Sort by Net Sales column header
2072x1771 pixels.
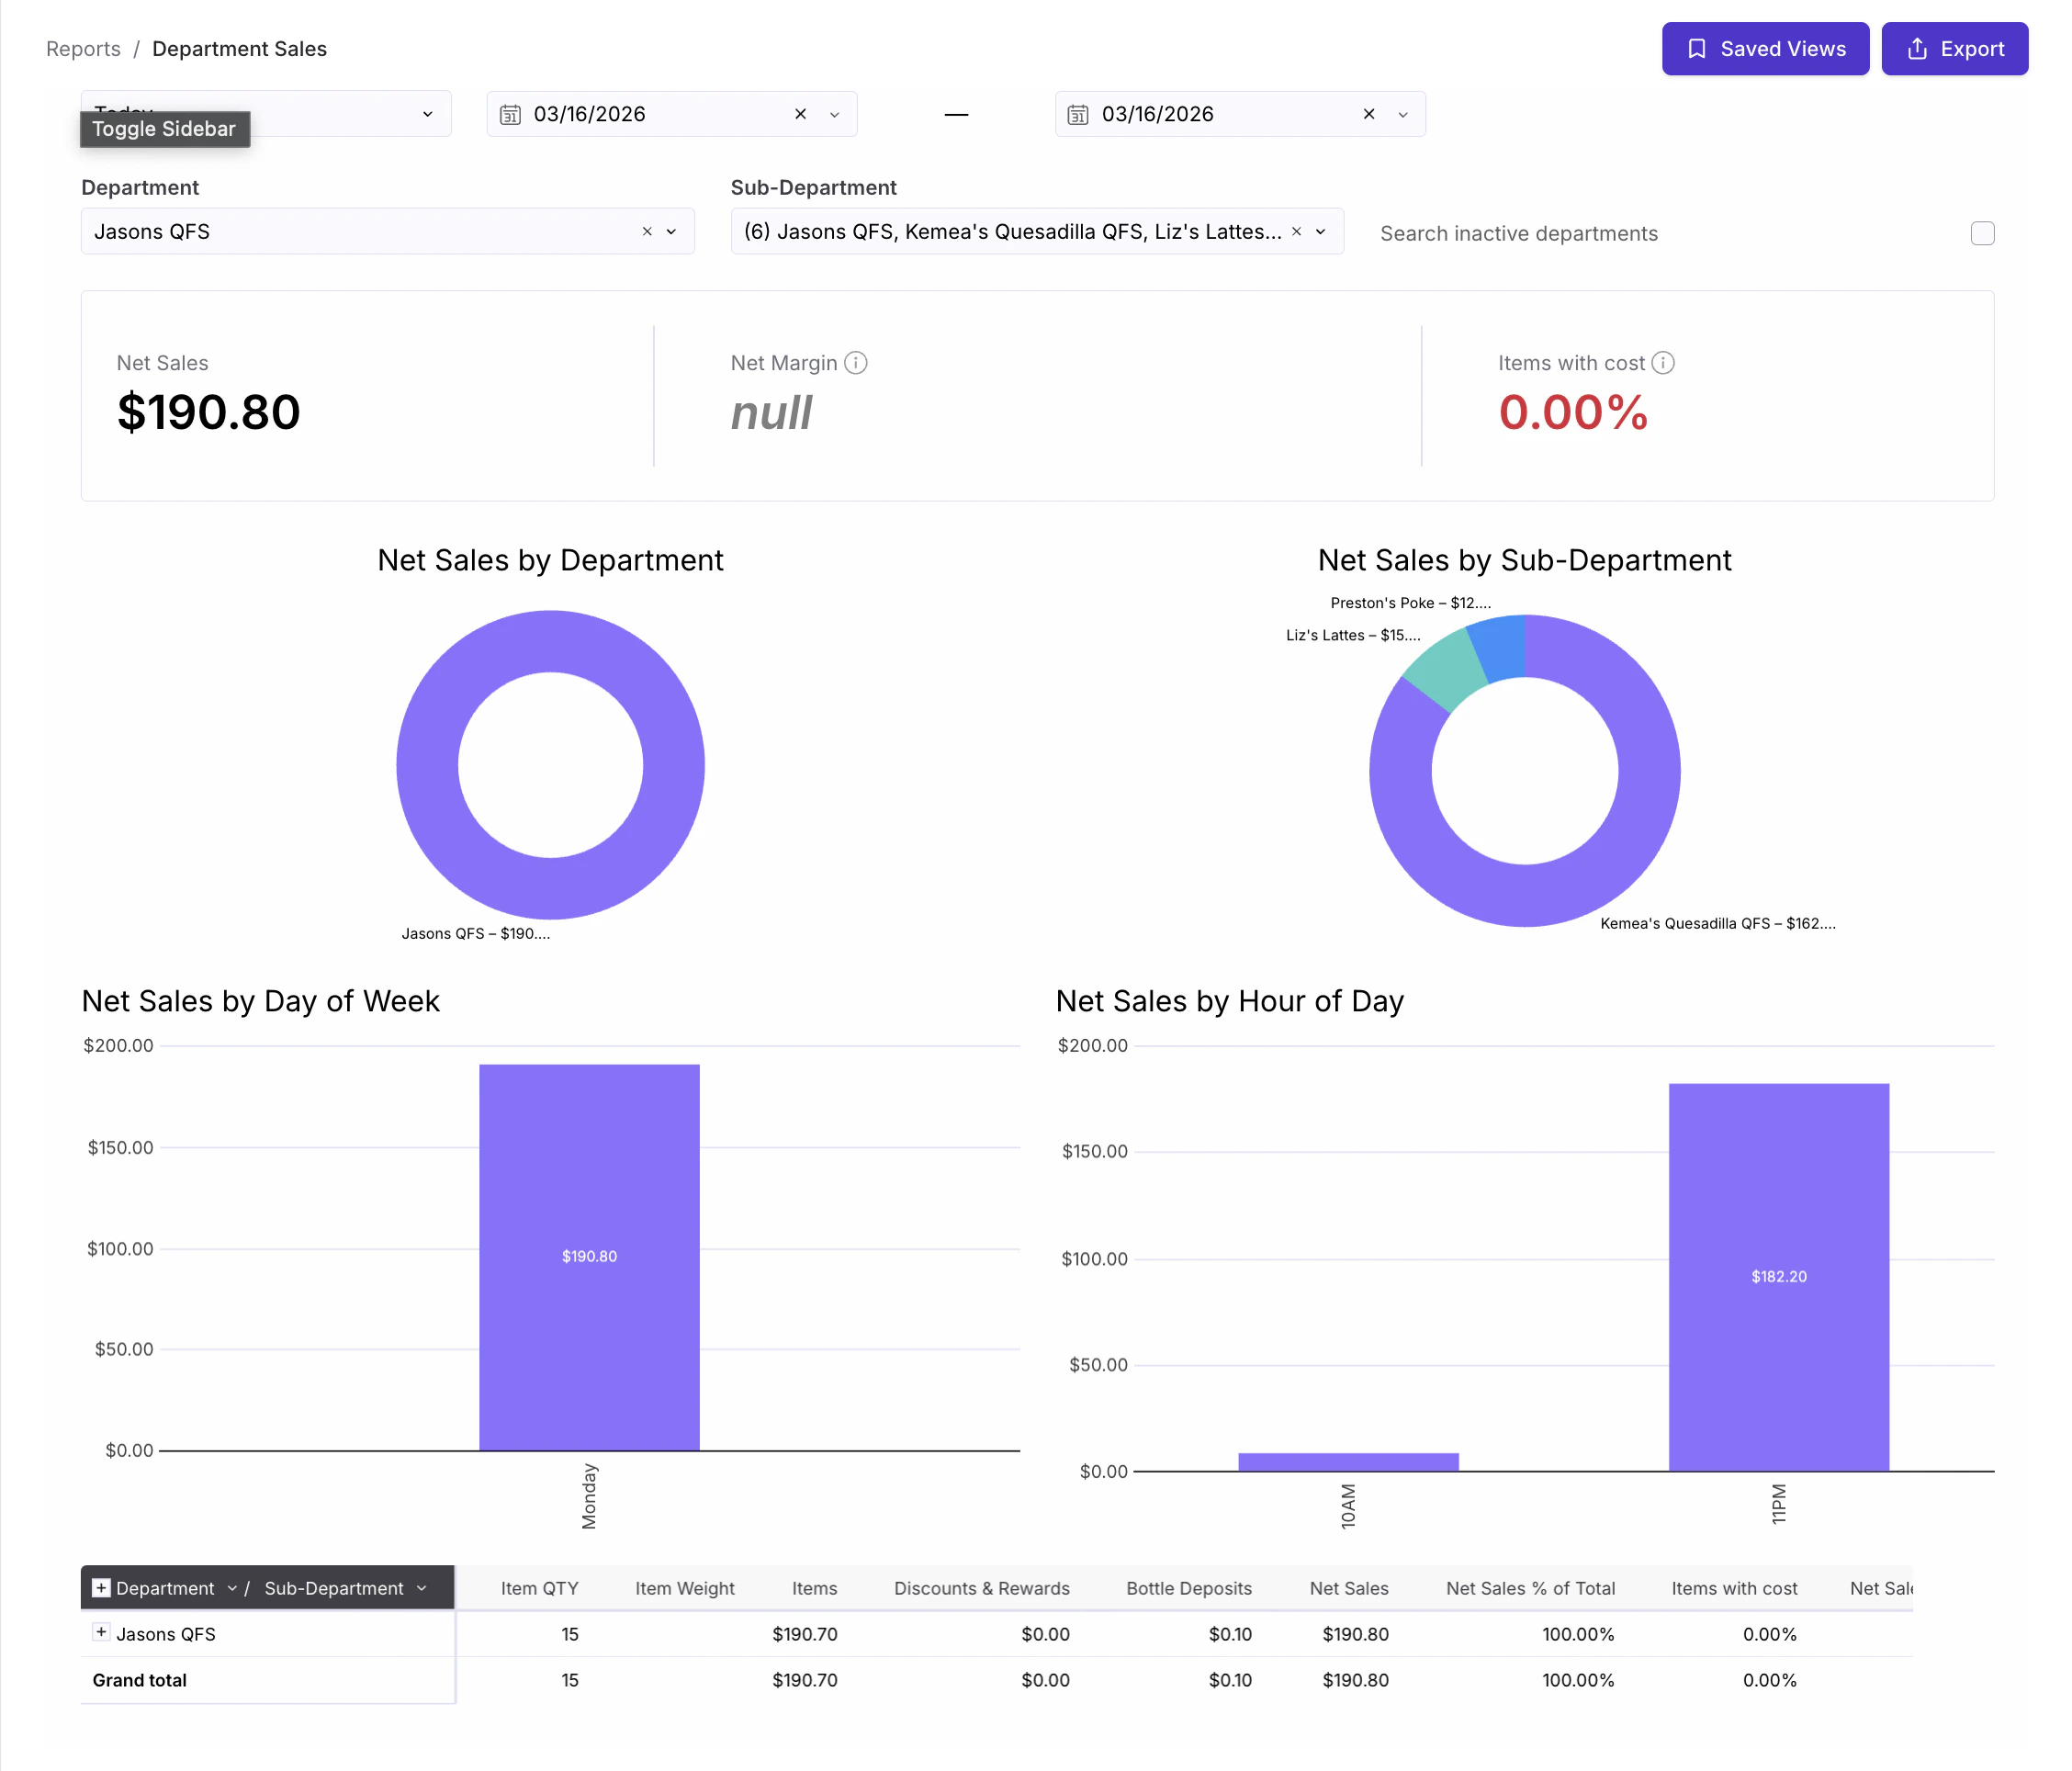click(1348, 1588)
